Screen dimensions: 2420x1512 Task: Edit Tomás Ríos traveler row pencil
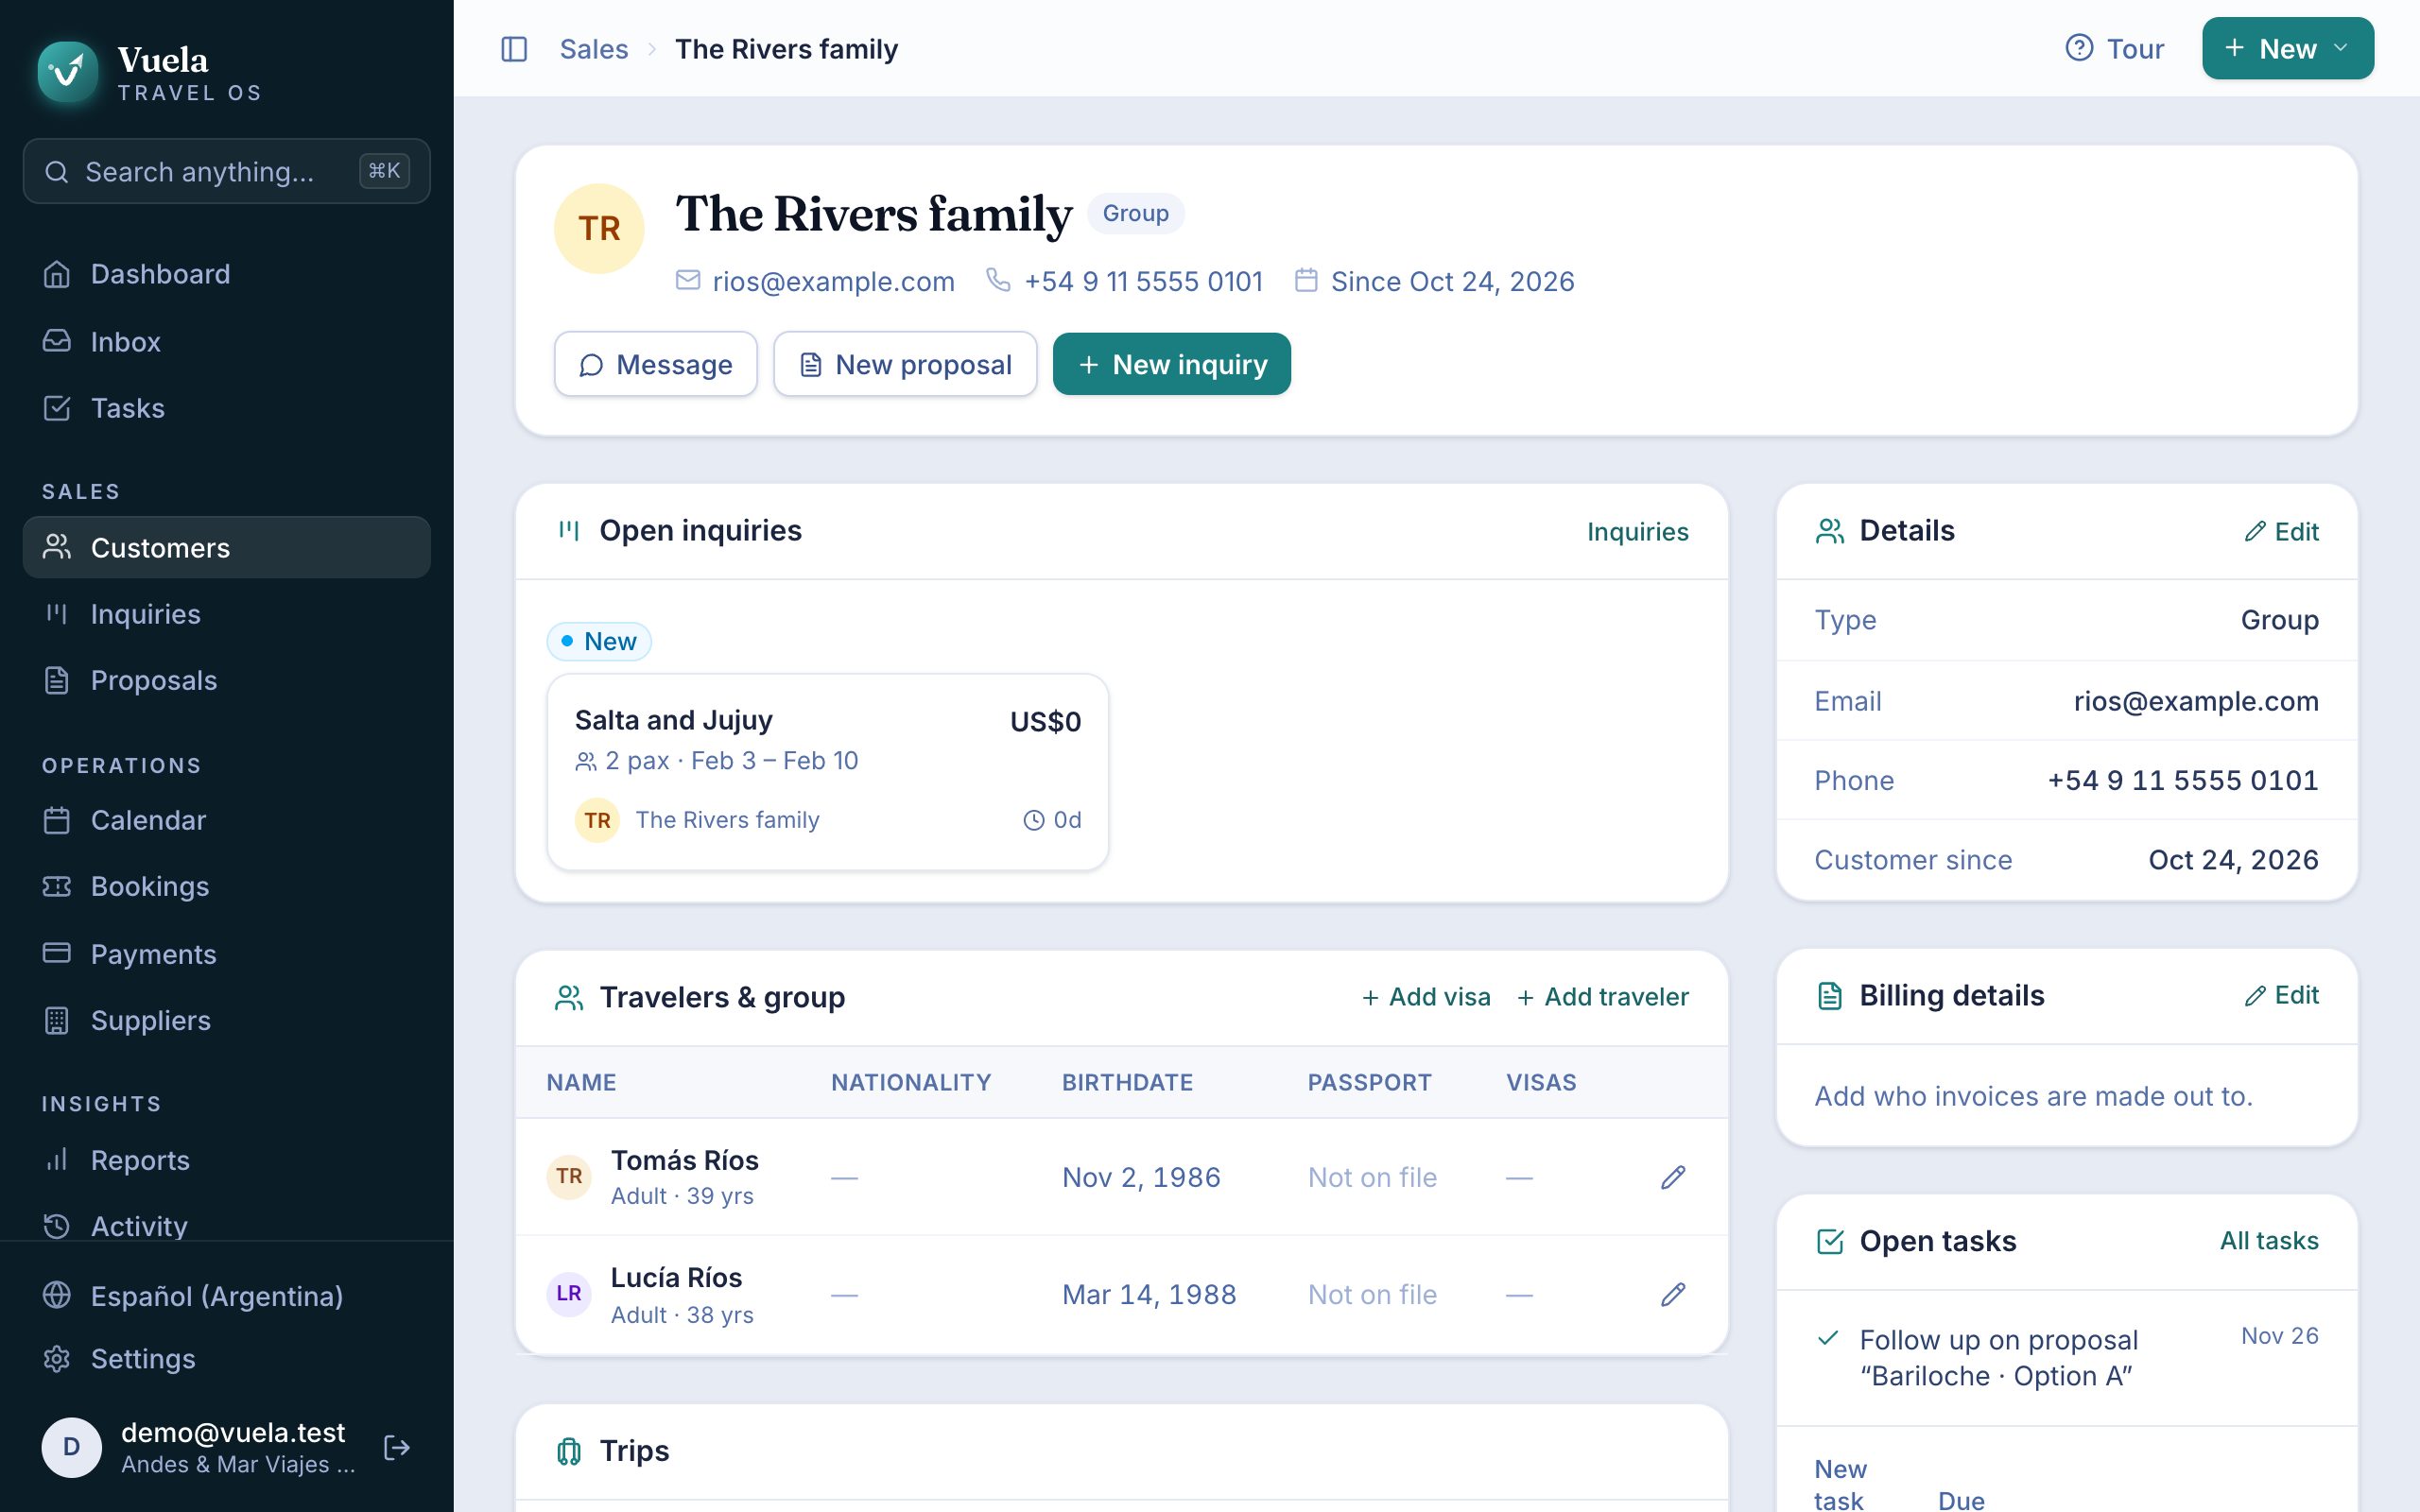coord(1673,1177)
